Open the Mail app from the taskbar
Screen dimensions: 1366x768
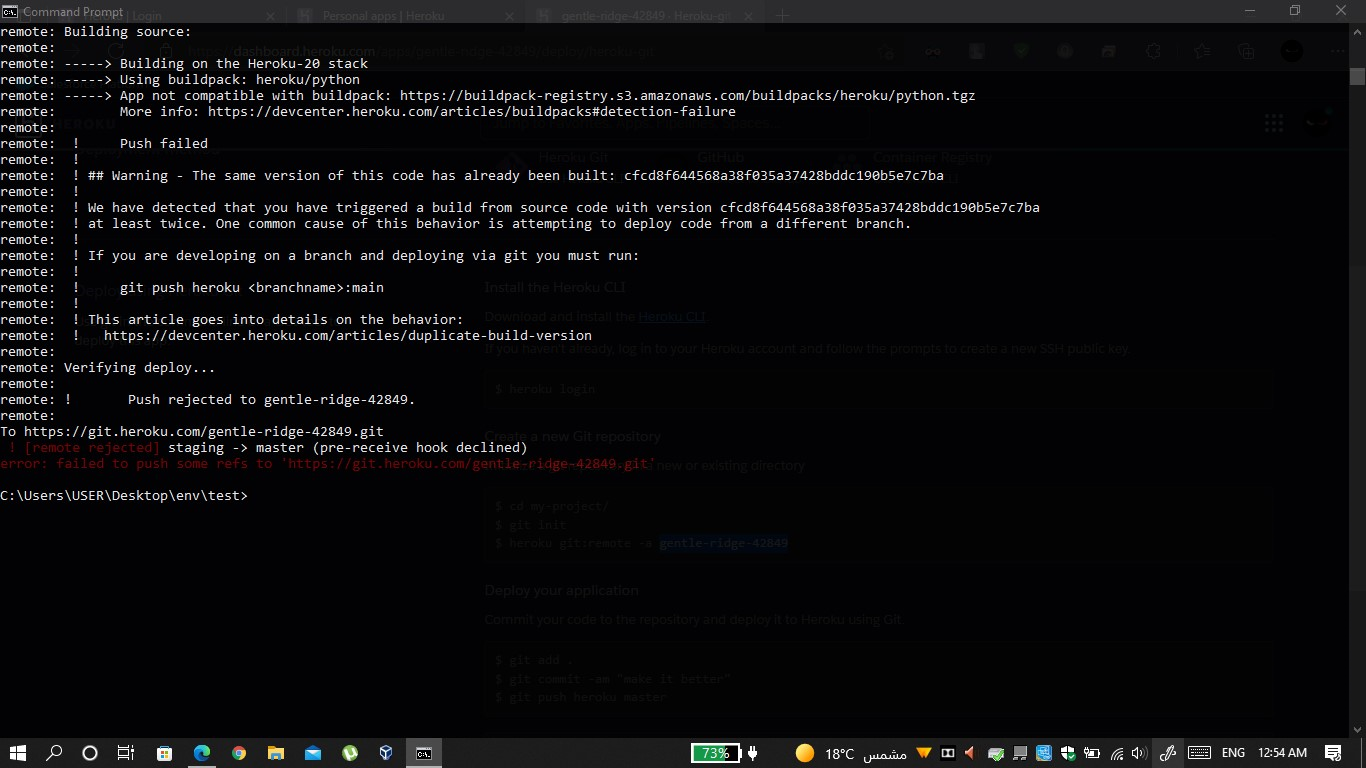point(313,753)
